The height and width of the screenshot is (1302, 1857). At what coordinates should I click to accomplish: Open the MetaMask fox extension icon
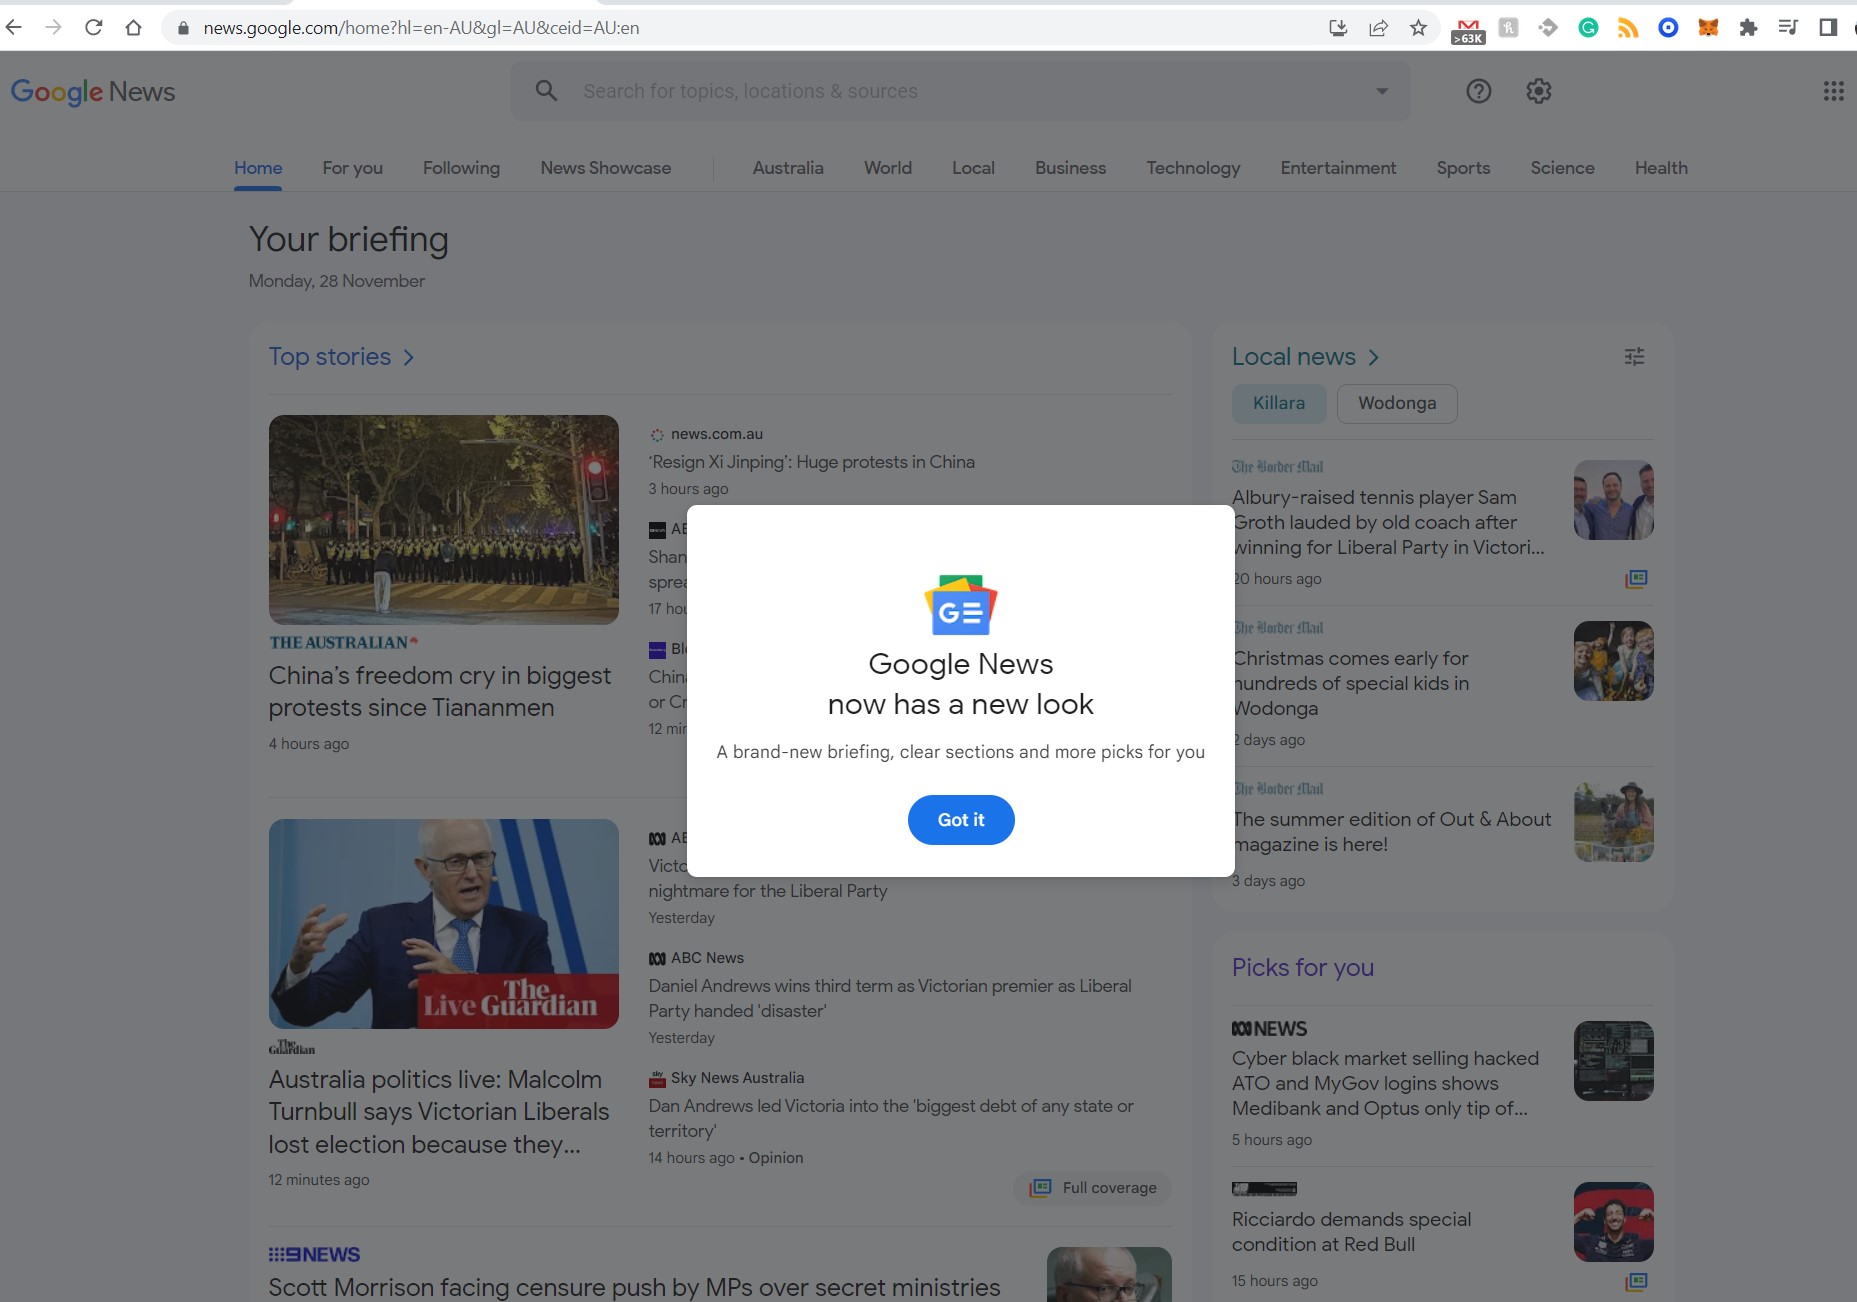coord(1708,27)
